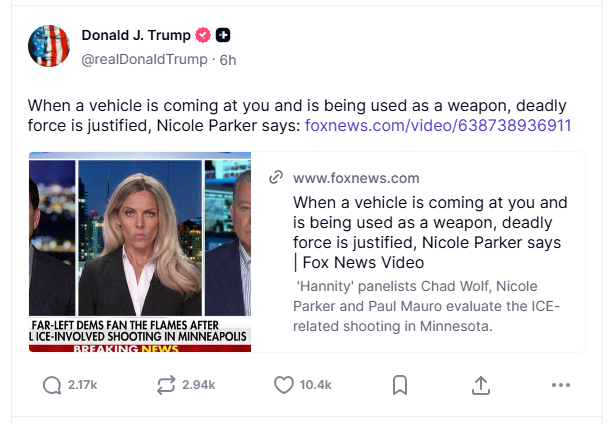Click the www.foxnews.com domain label
This screenshot has width=612, height=424.
(356, 178)
